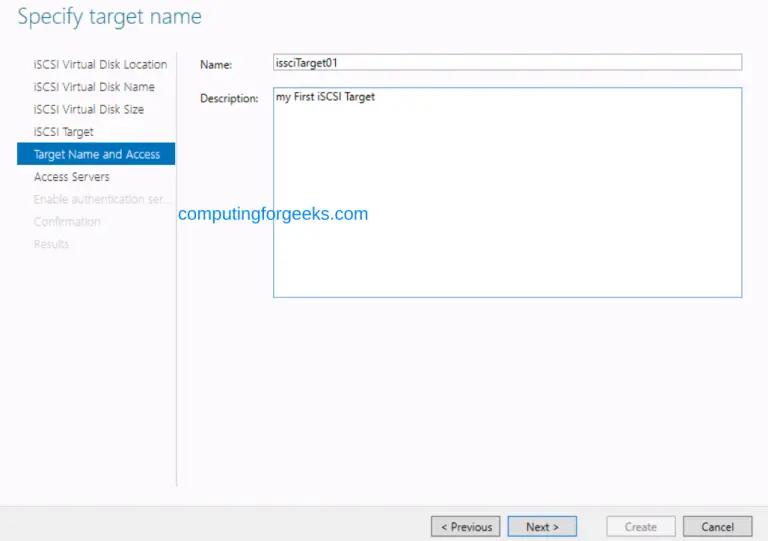Click the Results step in sidebar
Screen dimensions: 768x541
pos(52,244)
